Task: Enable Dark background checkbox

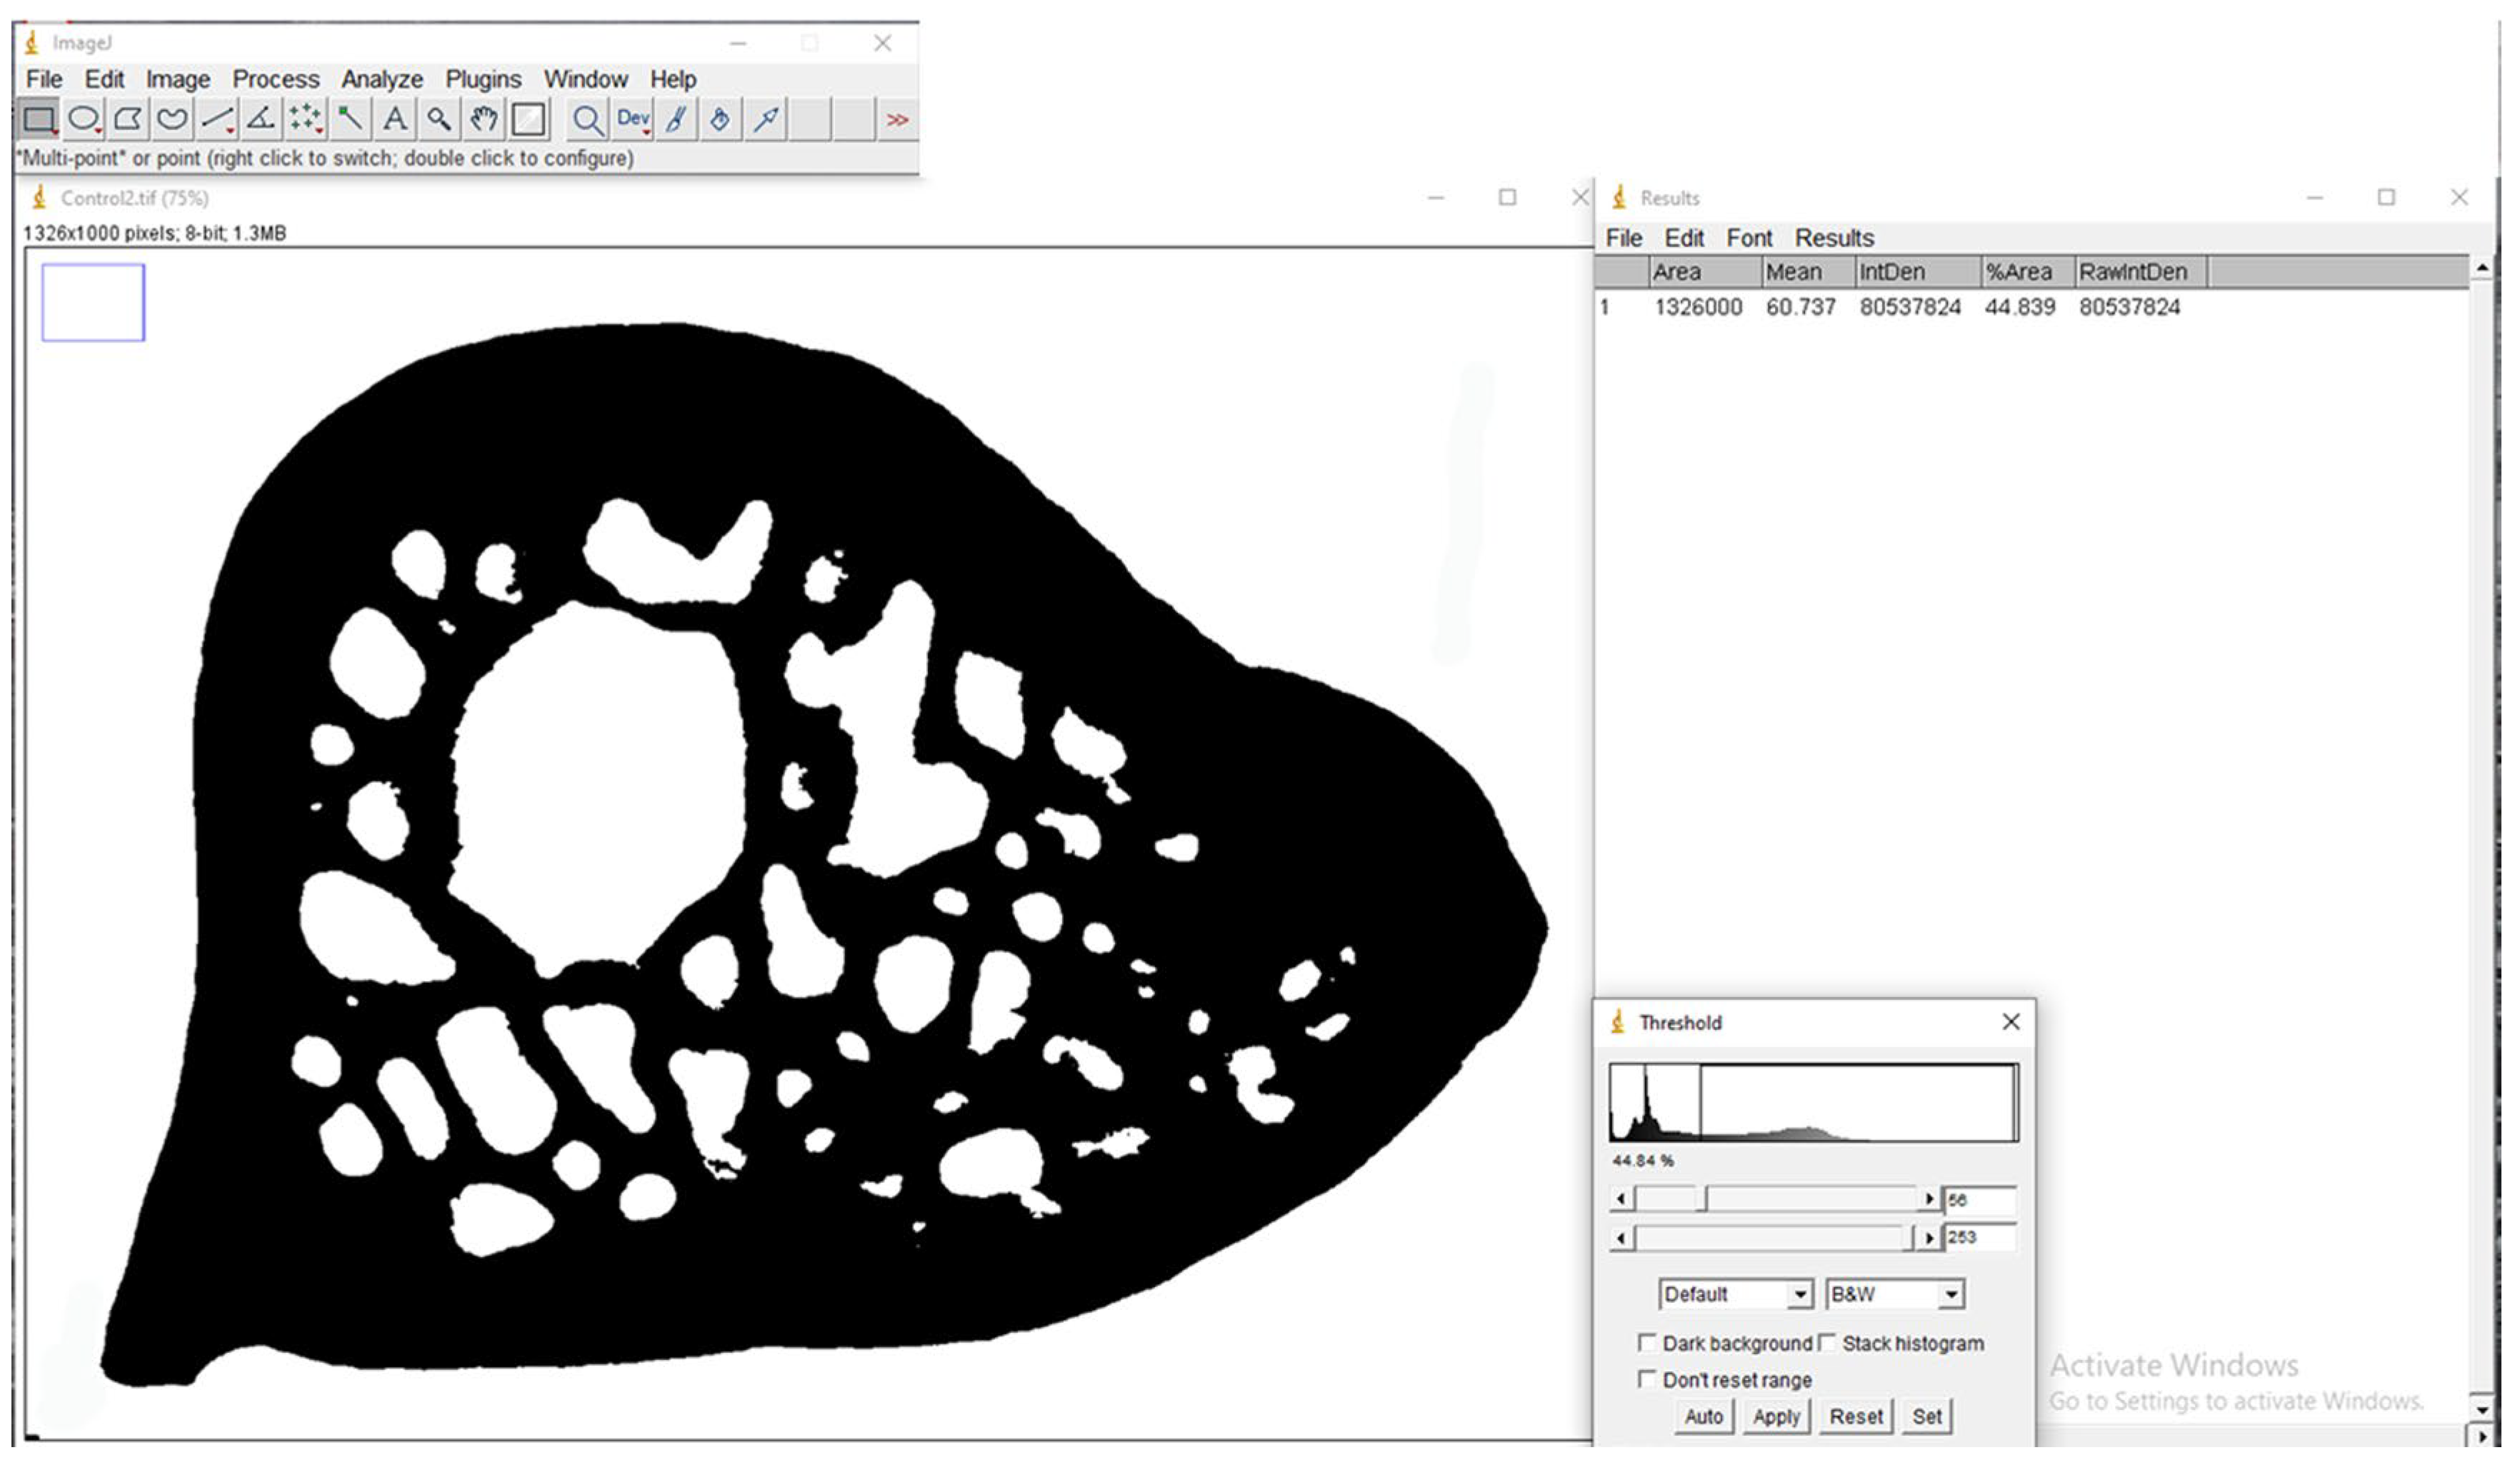Action: click(x=1646, y=1342)
